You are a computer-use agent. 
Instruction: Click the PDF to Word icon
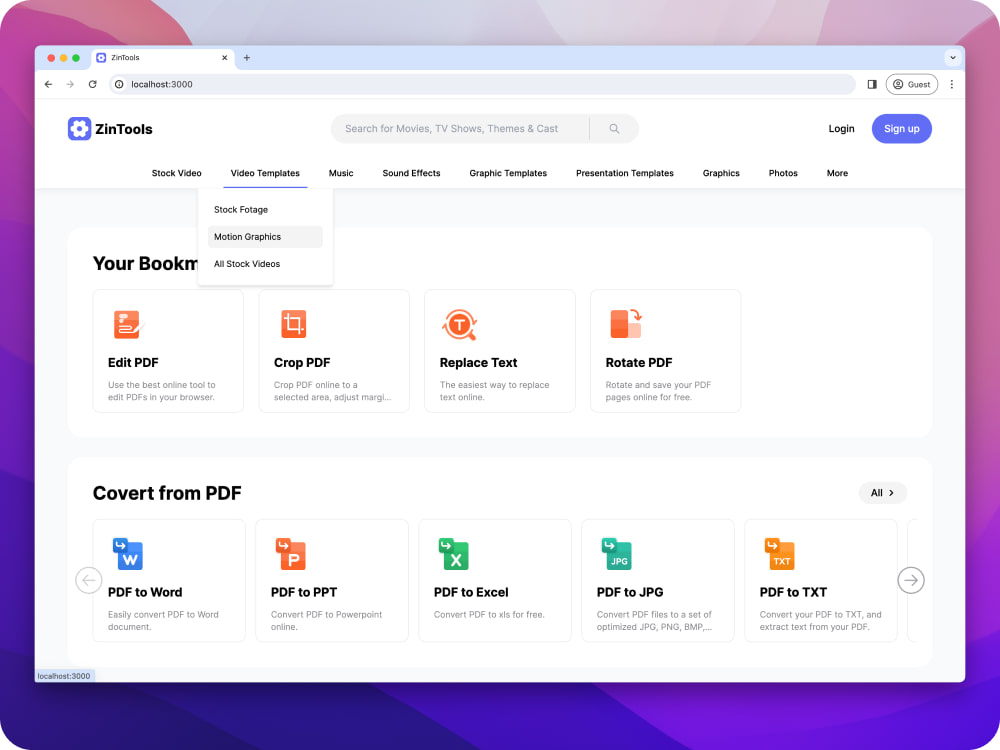[128, 554]
